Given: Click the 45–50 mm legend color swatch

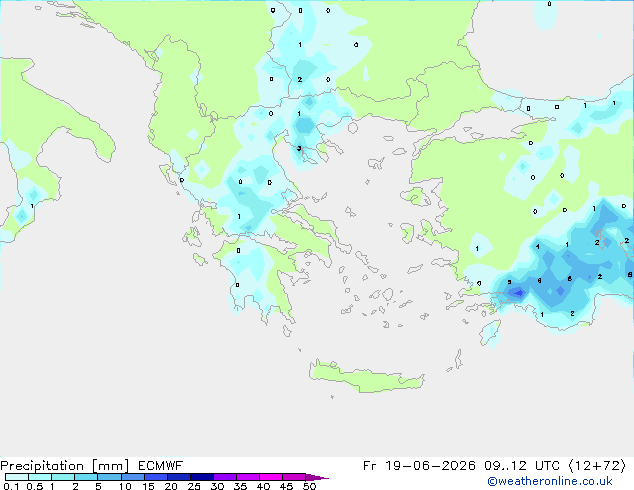Looking at the screenshot, I should point(294,477).
